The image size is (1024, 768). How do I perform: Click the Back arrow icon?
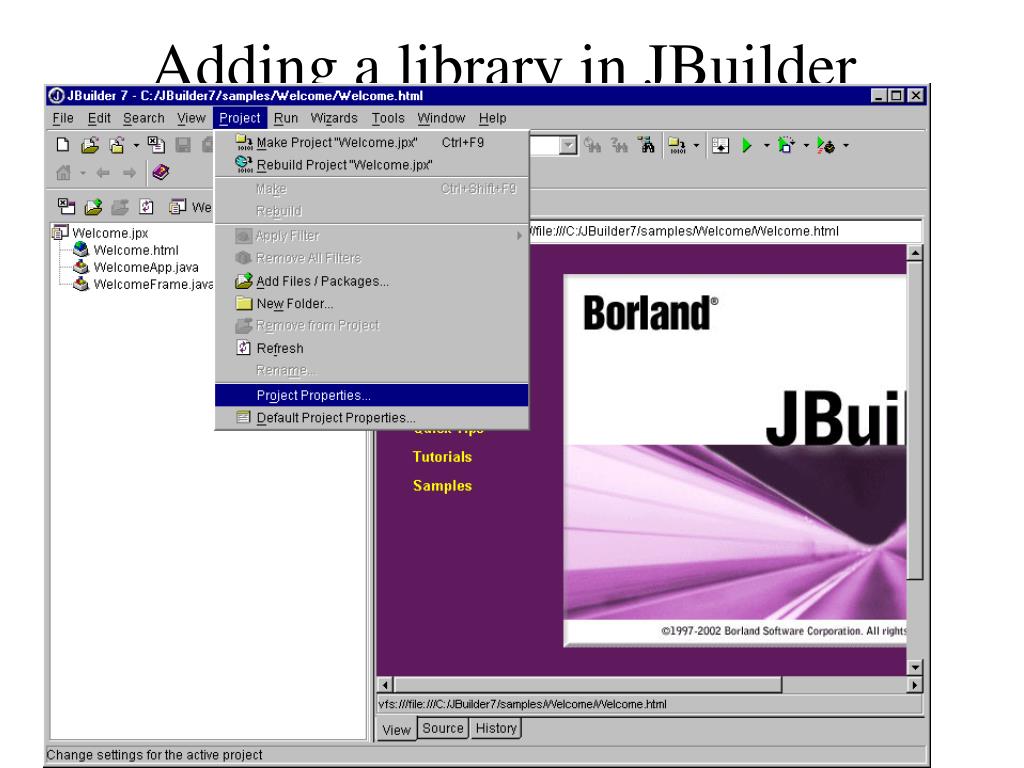click(x=103, y=172)
